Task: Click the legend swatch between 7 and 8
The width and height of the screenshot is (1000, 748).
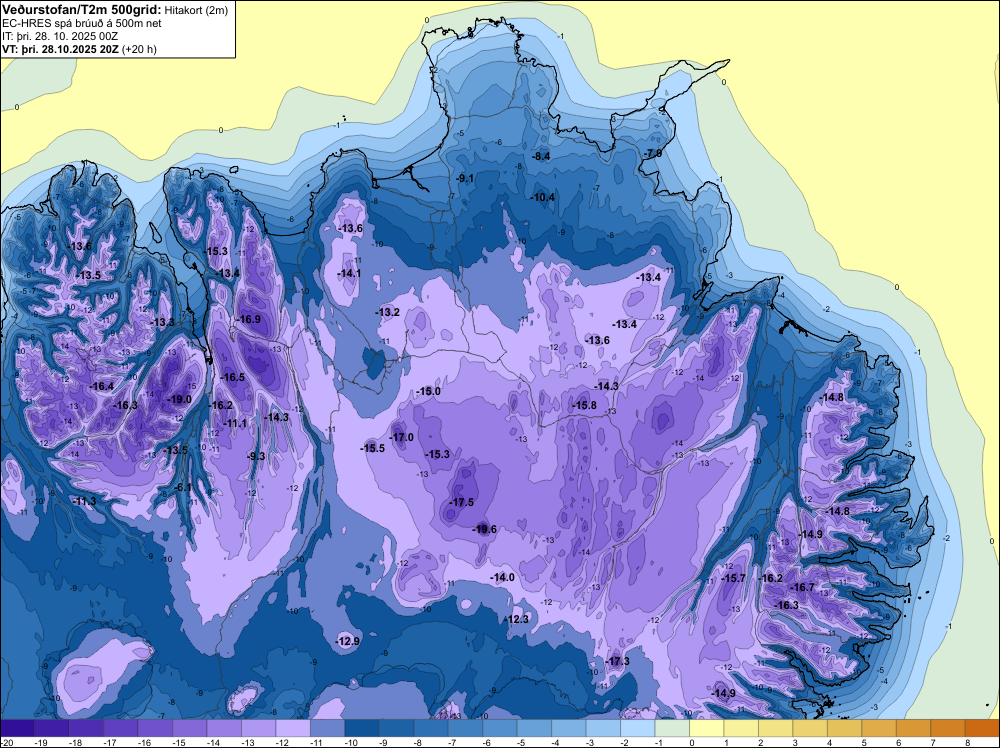Action: point(947,728)
